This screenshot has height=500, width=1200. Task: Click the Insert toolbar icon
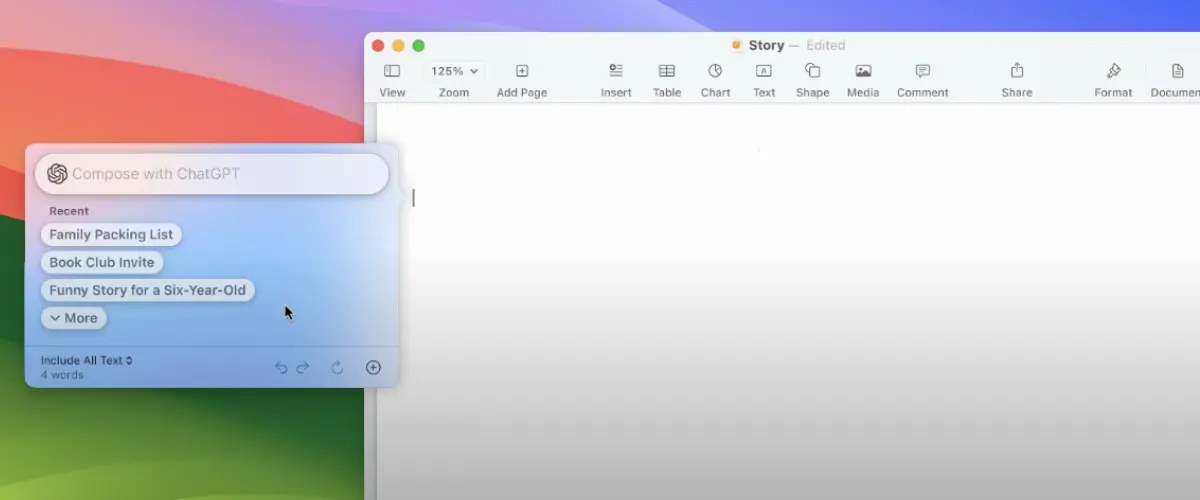pyautogui.click(x=616, y=71)
